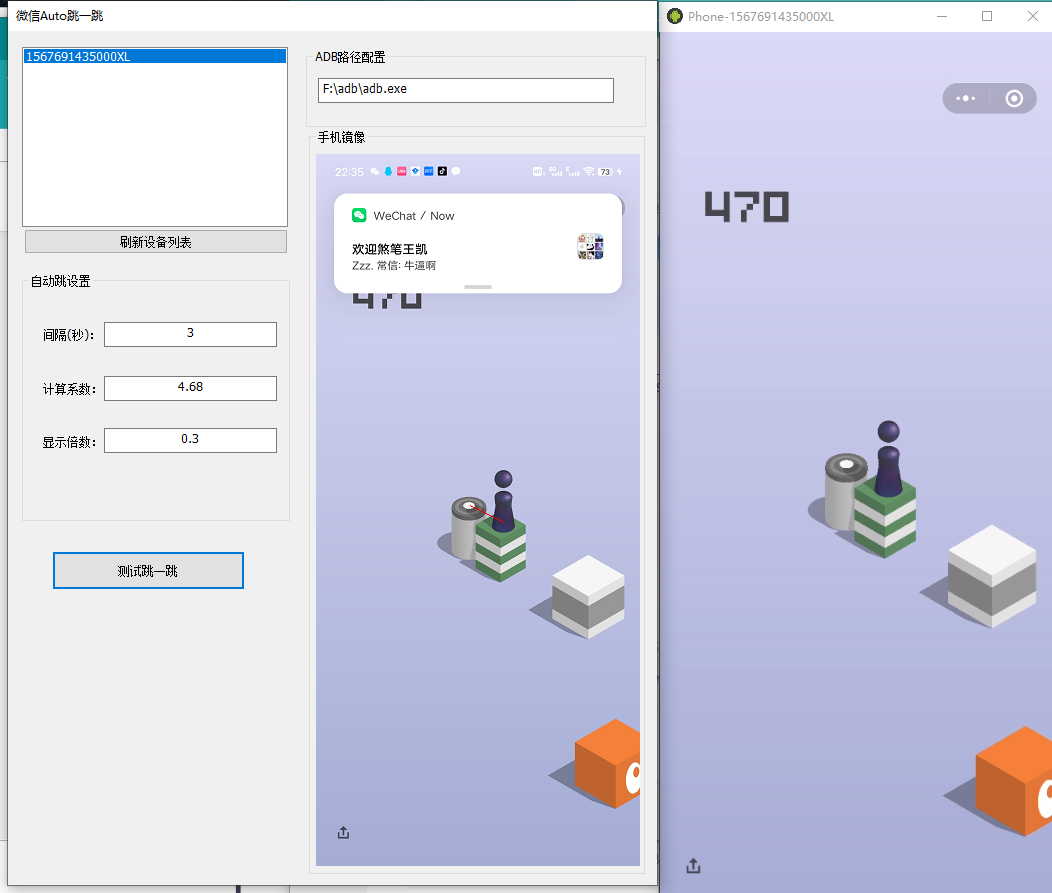Click the orange cube in the phone mirror
The width and height of the screenshot is (1052, 893).
(x=608, y=764)
